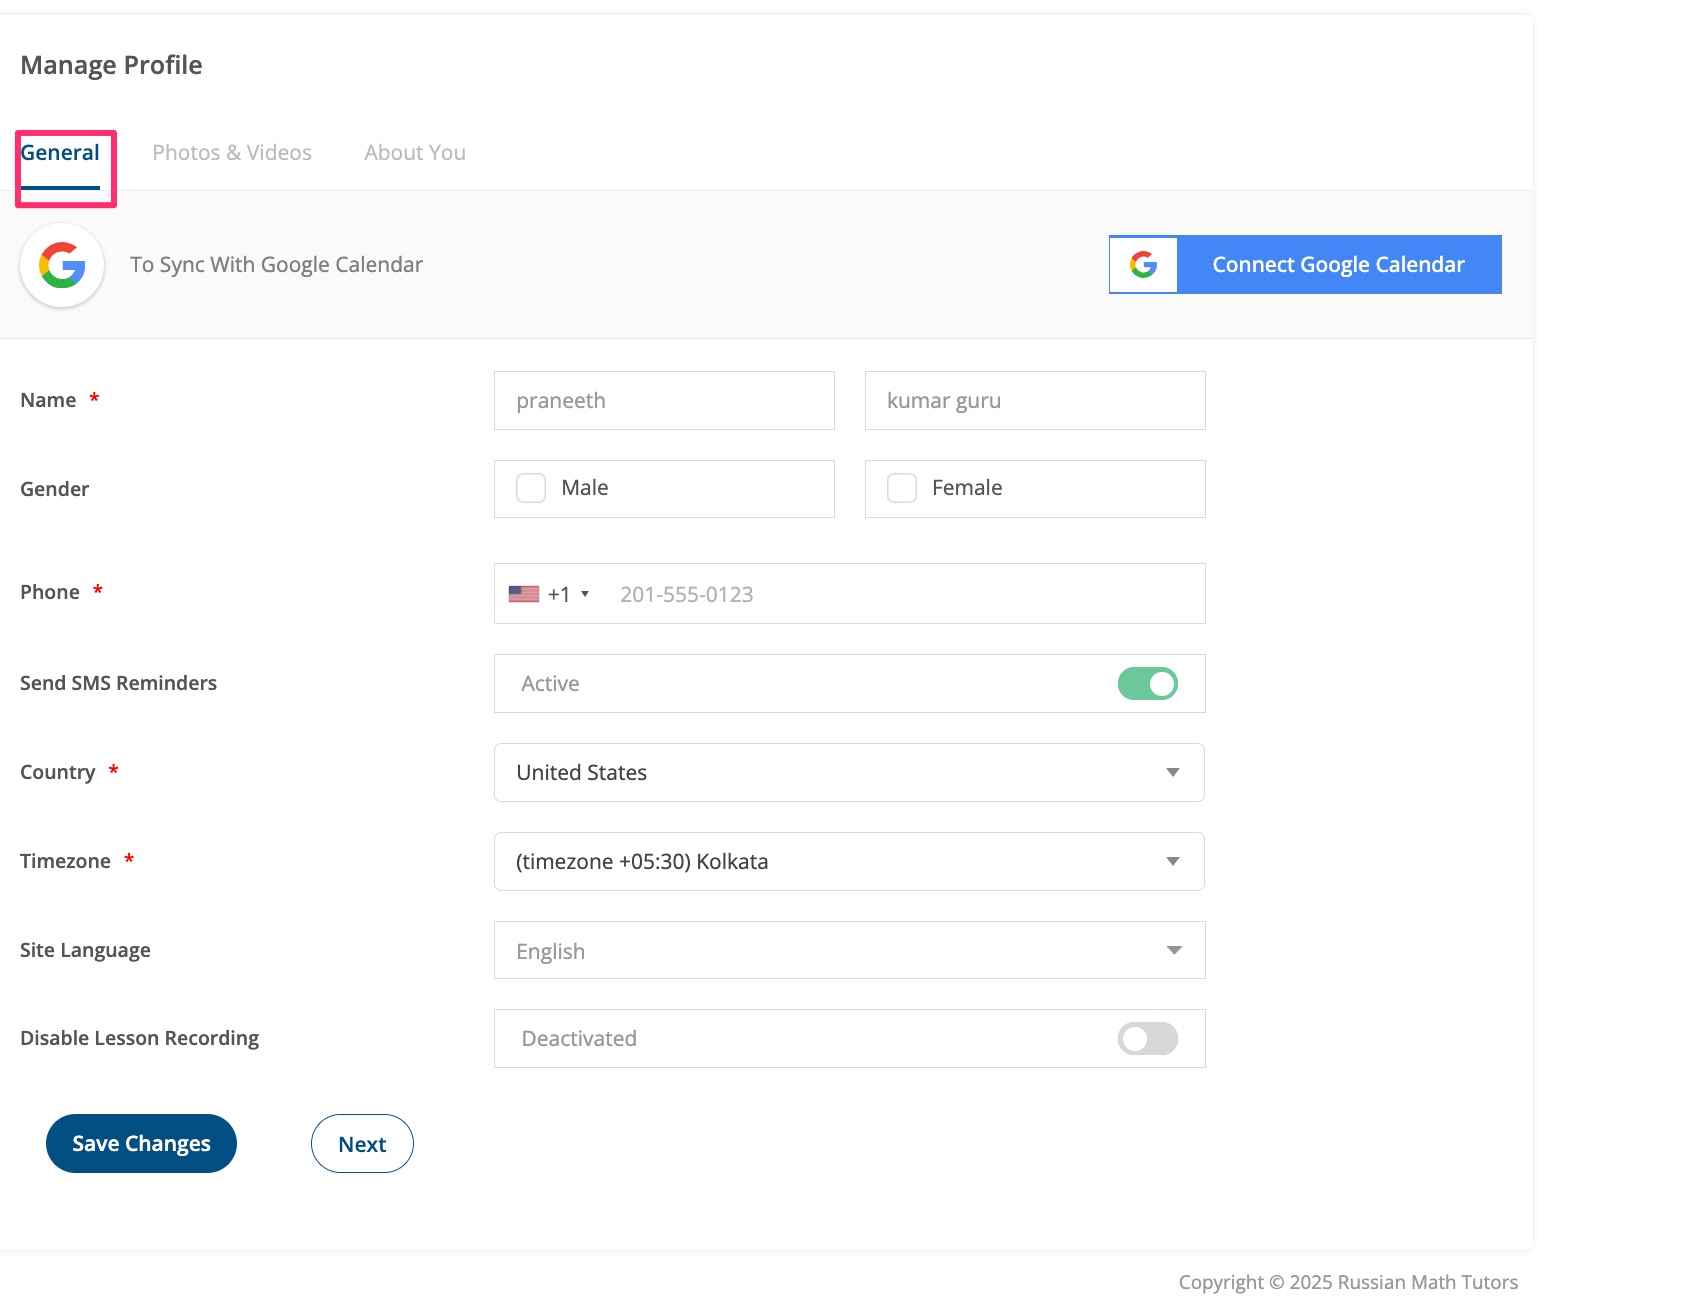
Task: Tick the Male checkbox
Action: point(531,488)
